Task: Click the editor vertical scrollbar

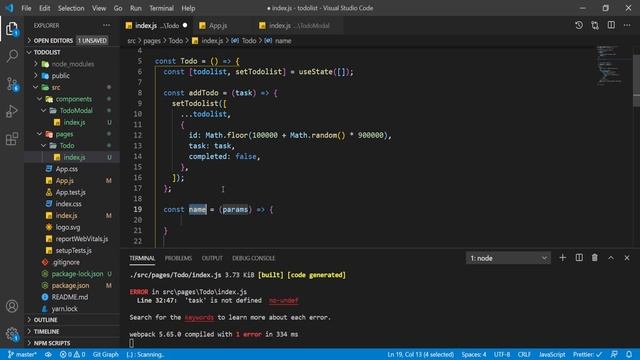Action: click(x=636, y=80)
